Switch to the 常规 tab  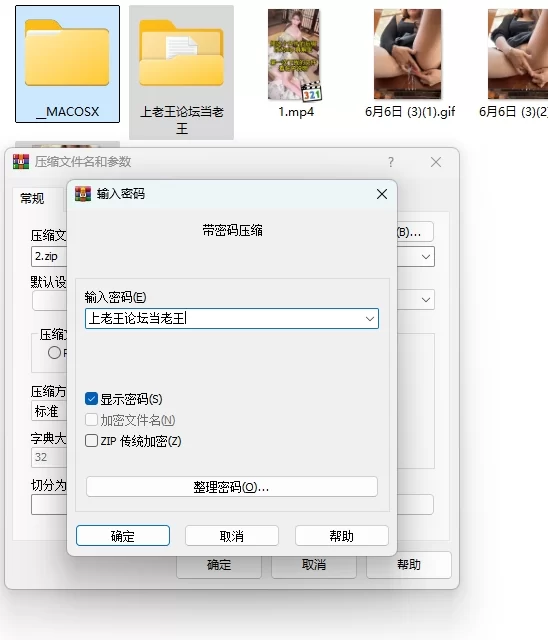[x=33, y=199]
